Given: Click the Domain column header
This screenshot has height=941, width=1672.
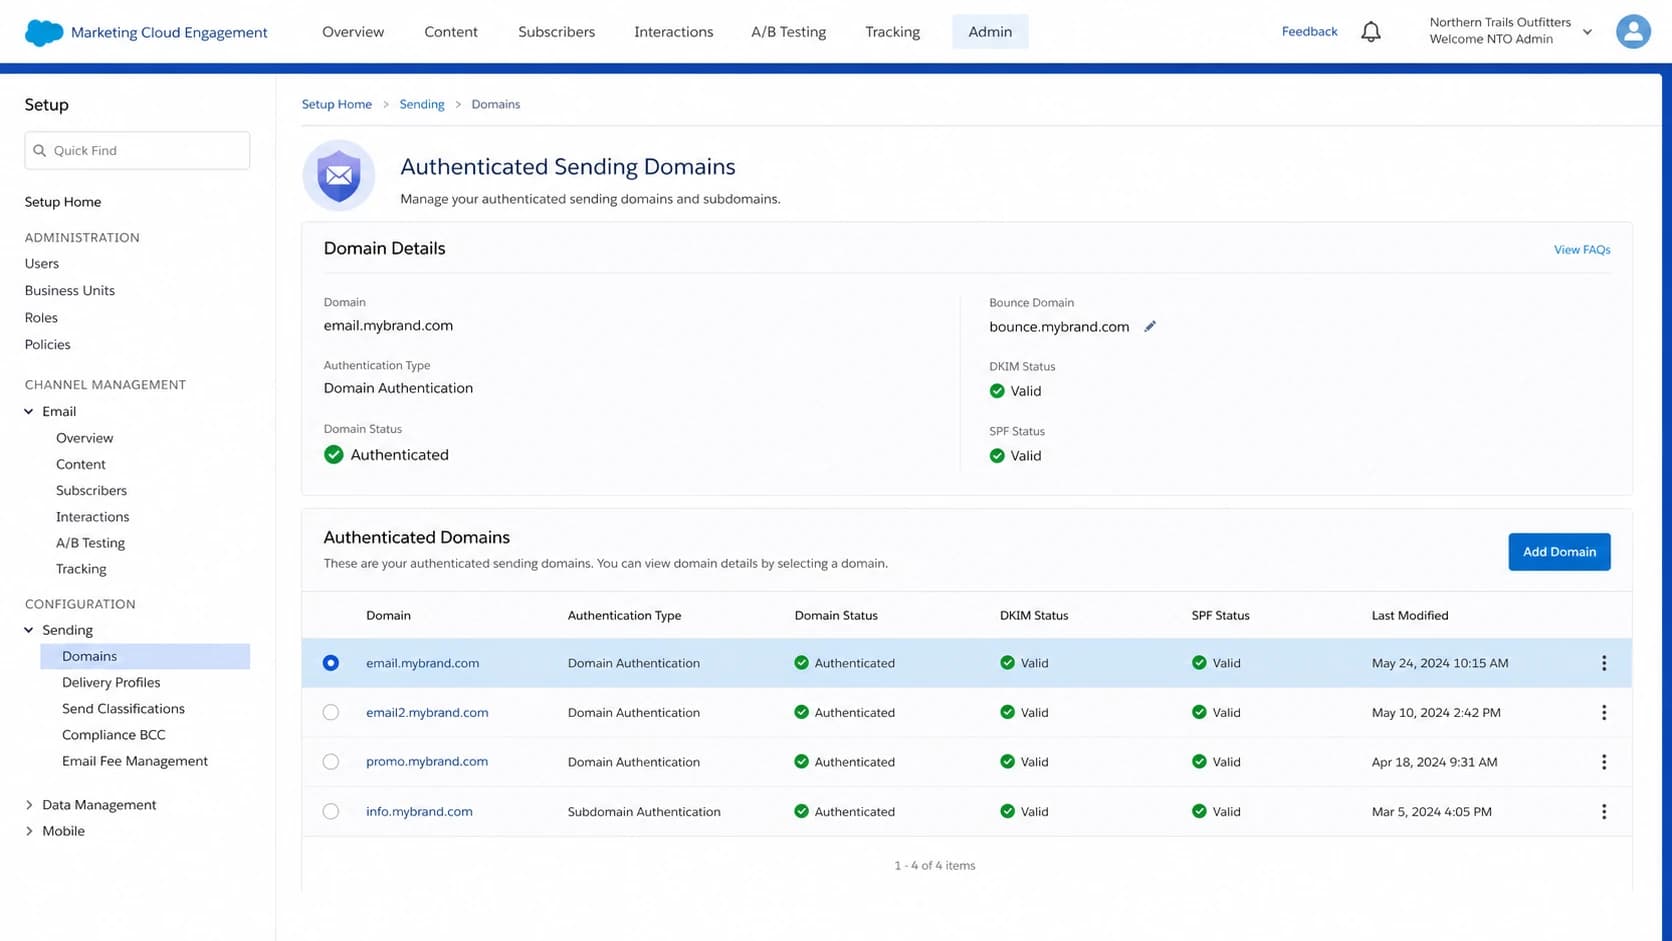Looking at the screenshot, I should pos(388,616).
